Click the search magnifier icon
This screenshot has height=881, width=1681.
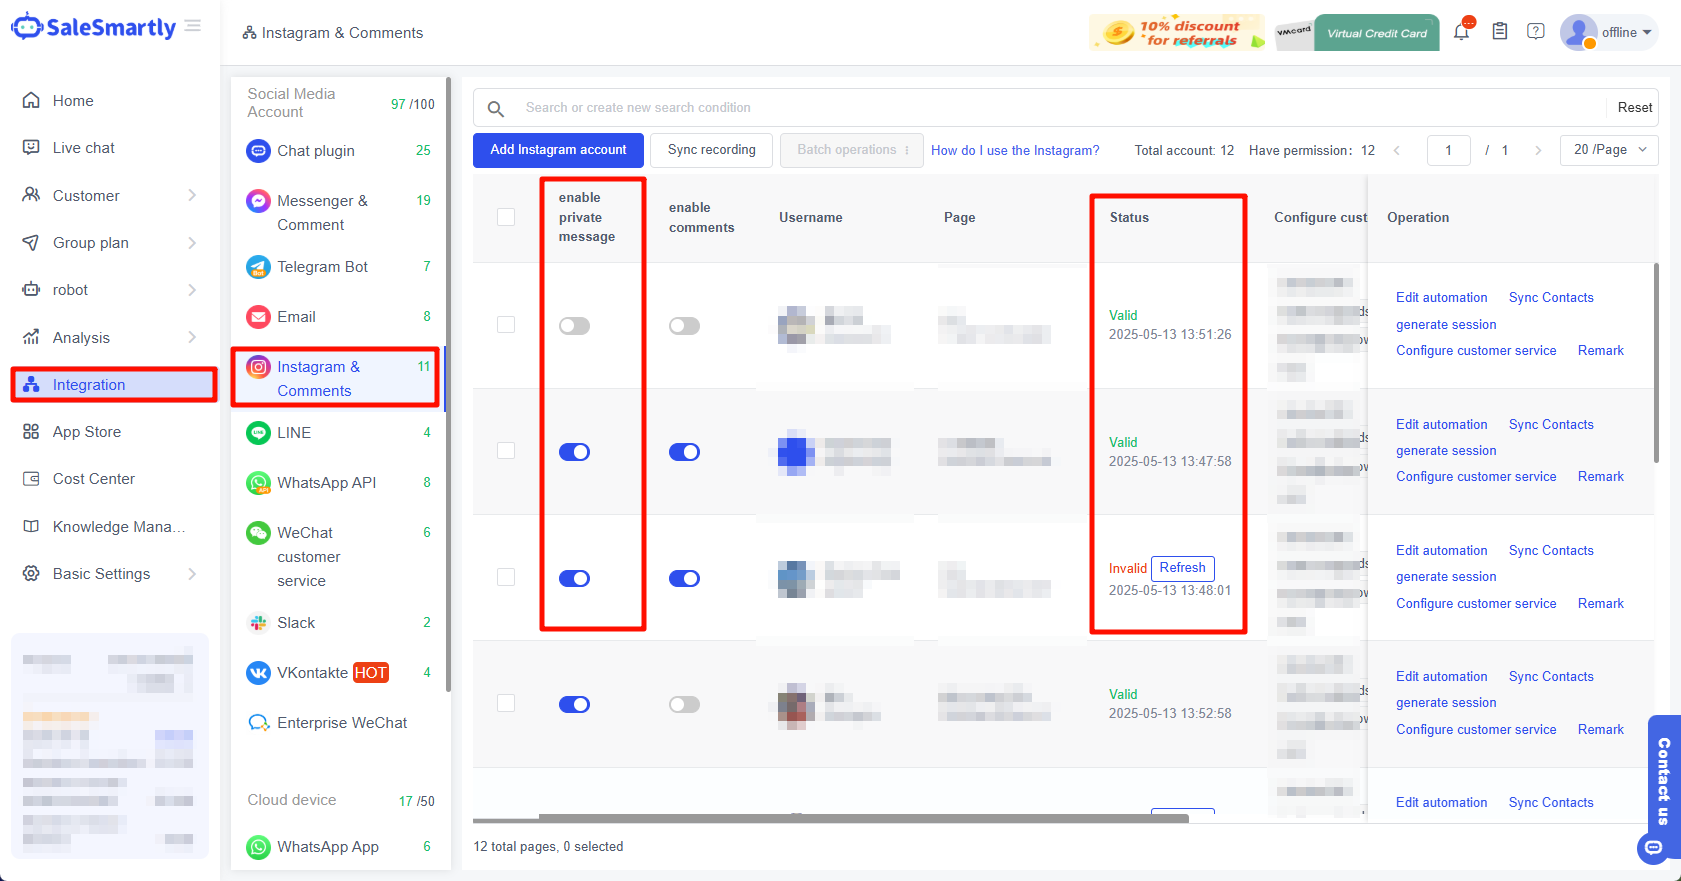click(x=495, y=108)
